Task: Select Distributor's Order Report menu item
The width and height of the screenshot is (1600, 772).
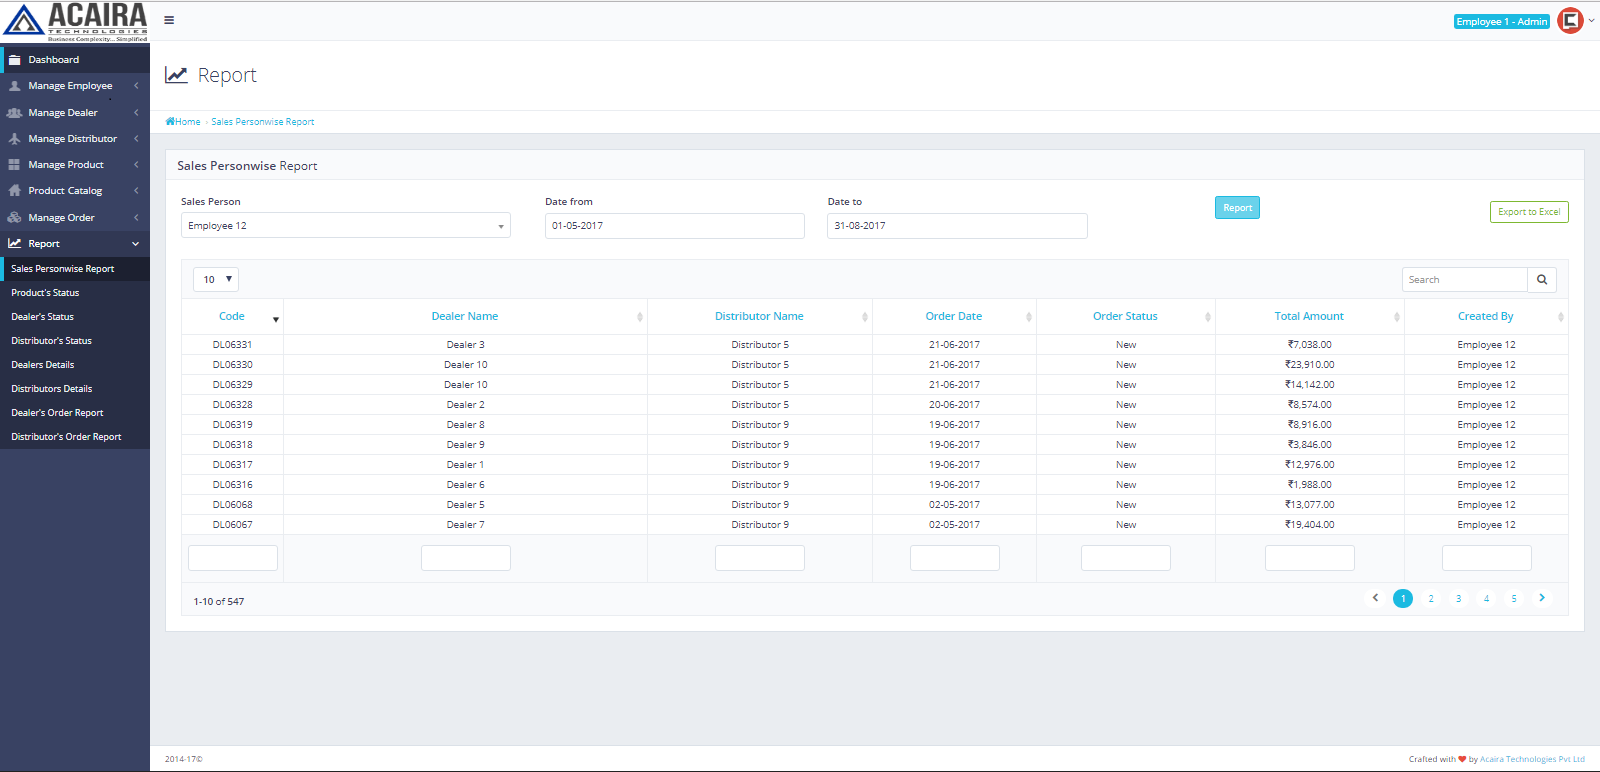Action: pyautogui.click(x=66, y=437)
